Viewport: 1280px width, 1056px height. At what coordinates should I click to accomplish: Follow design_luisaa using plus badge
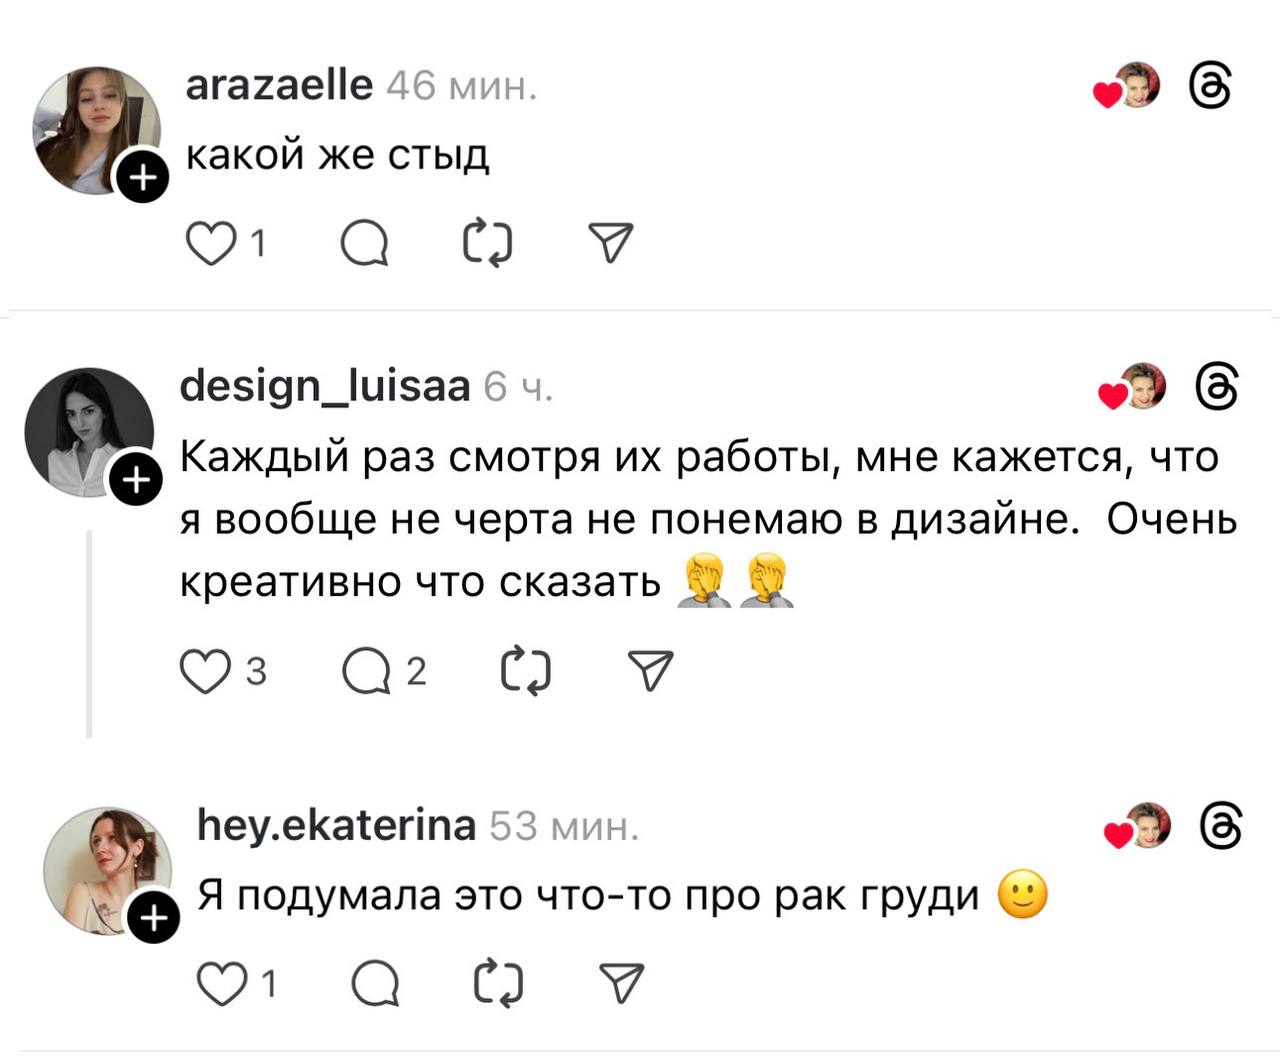point(135,482)
